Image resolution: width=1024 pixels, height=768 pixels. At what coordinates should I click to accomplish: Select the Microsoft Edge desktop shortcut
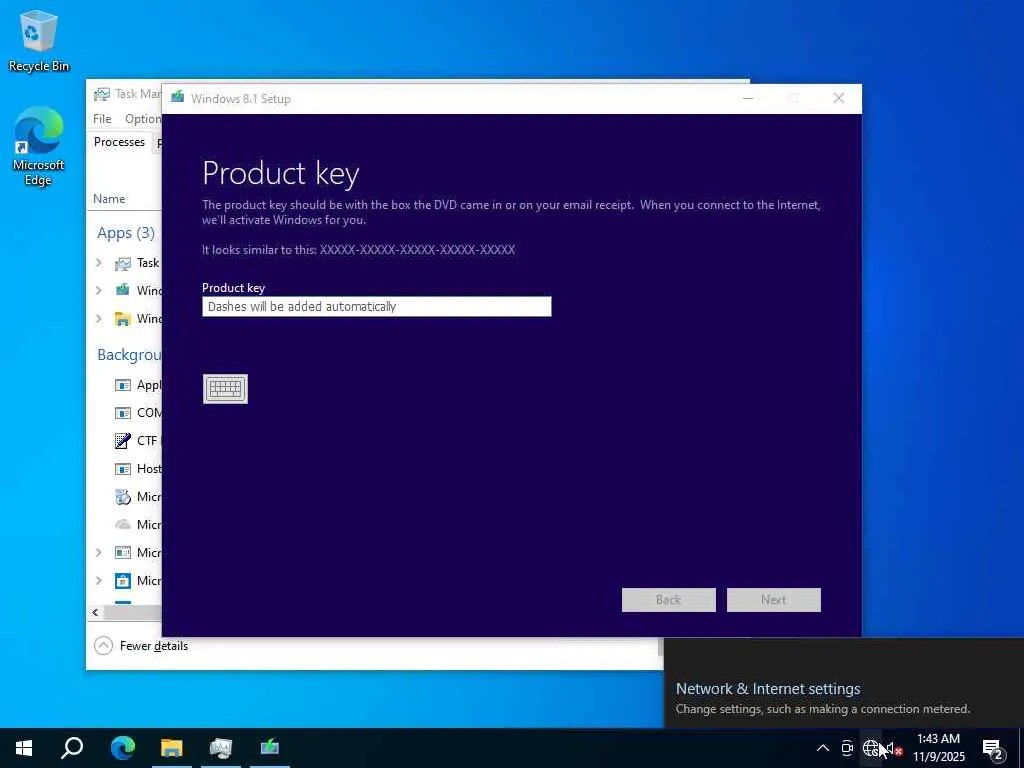click(x=38, y=146)
